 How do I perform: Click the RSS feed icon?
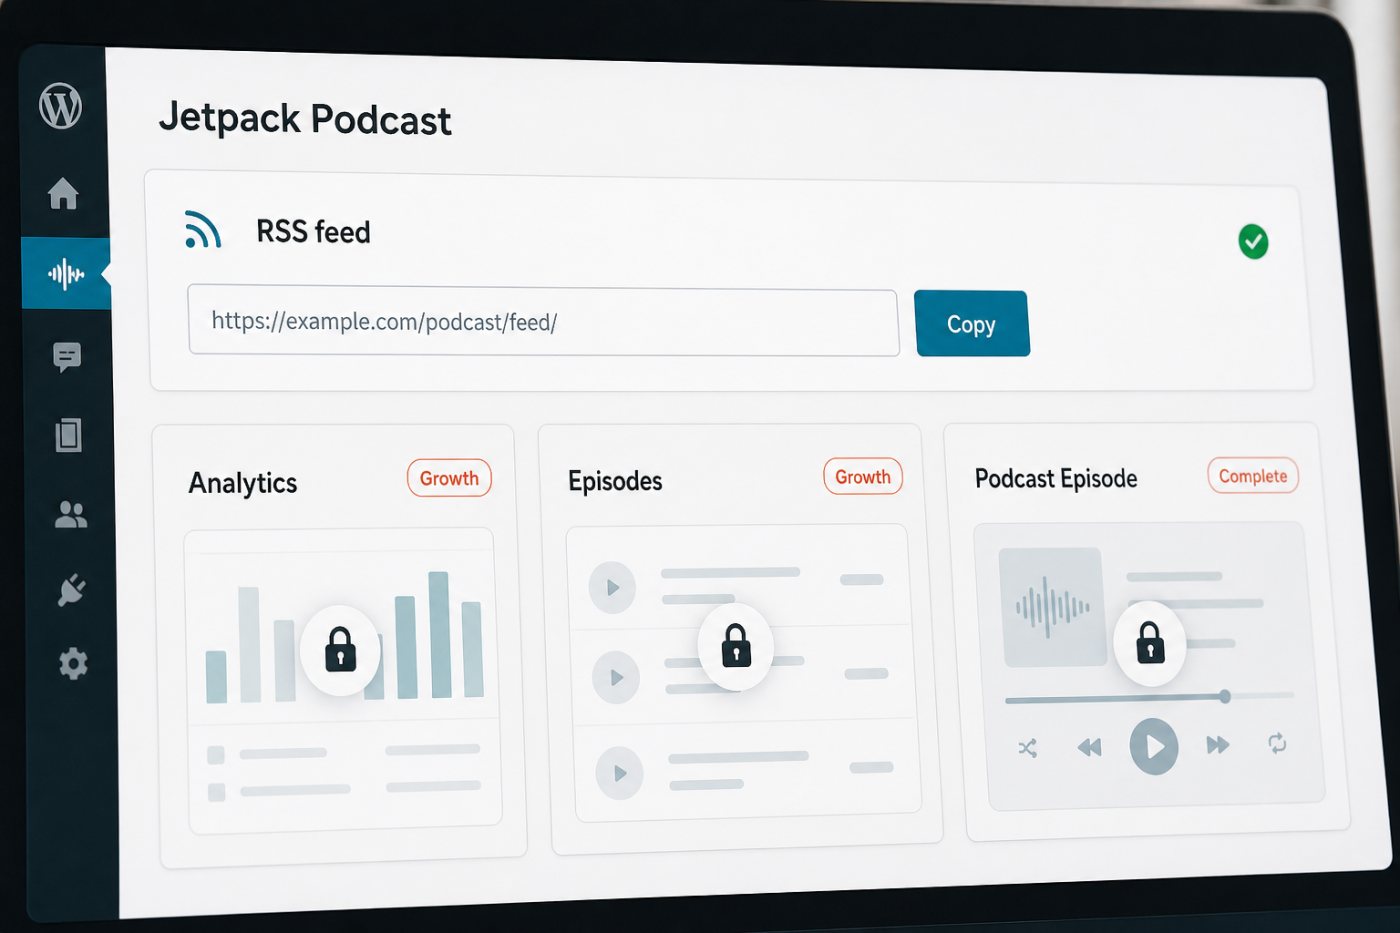(x=202, y=229)
